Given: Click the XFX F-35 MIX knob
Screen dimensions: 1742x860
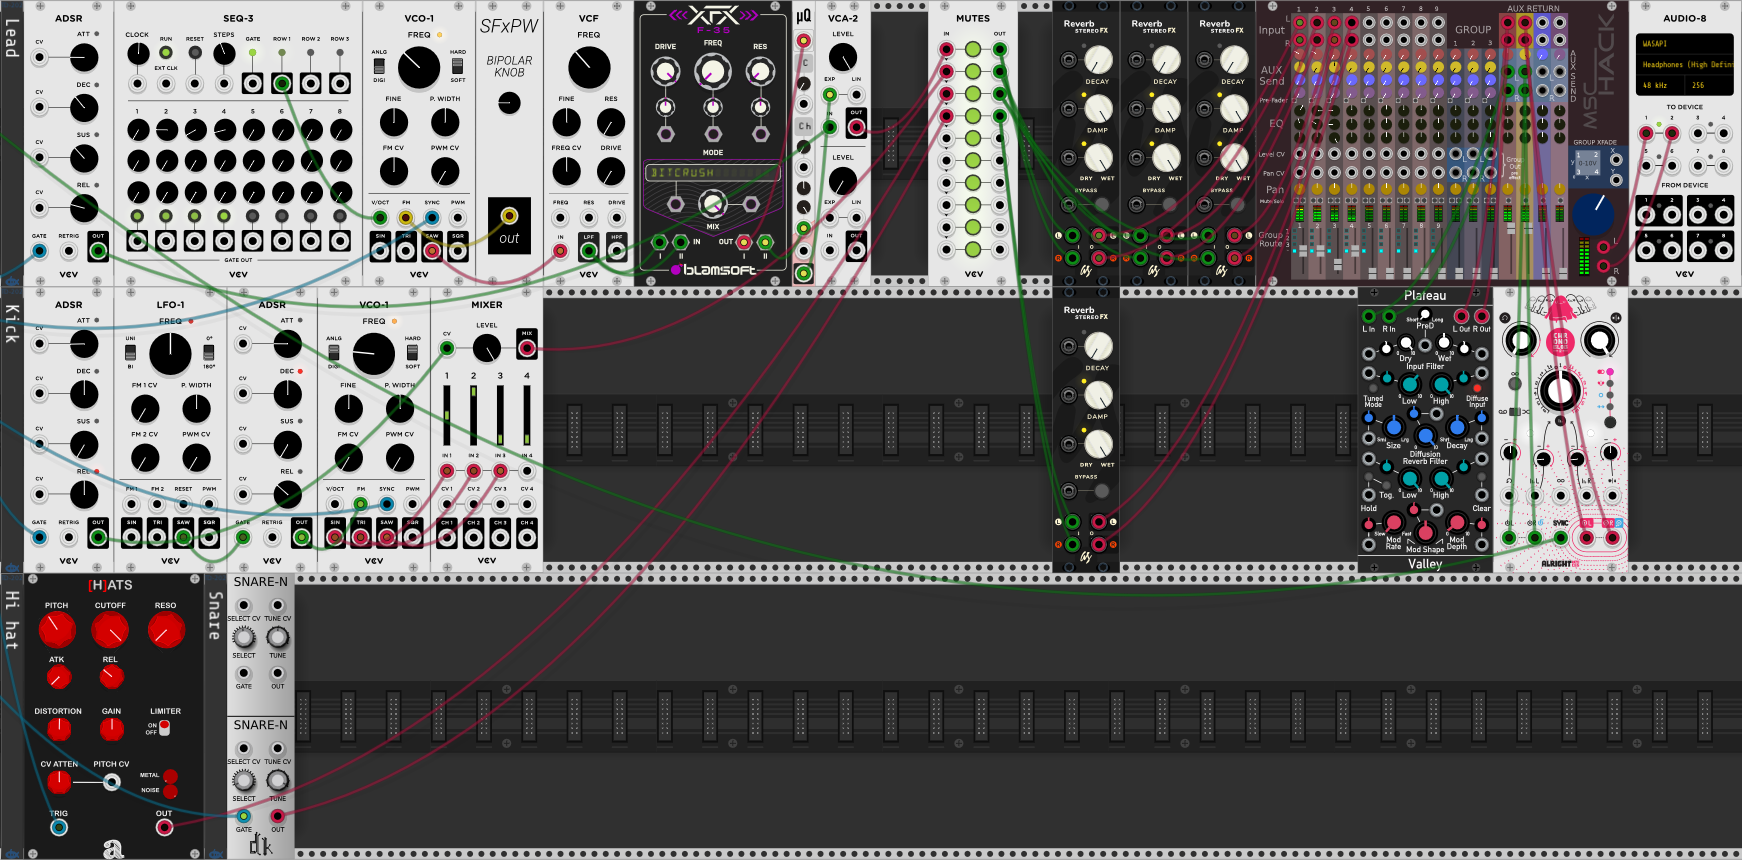Looking at the screenshot, I should [x=712, y=204].
